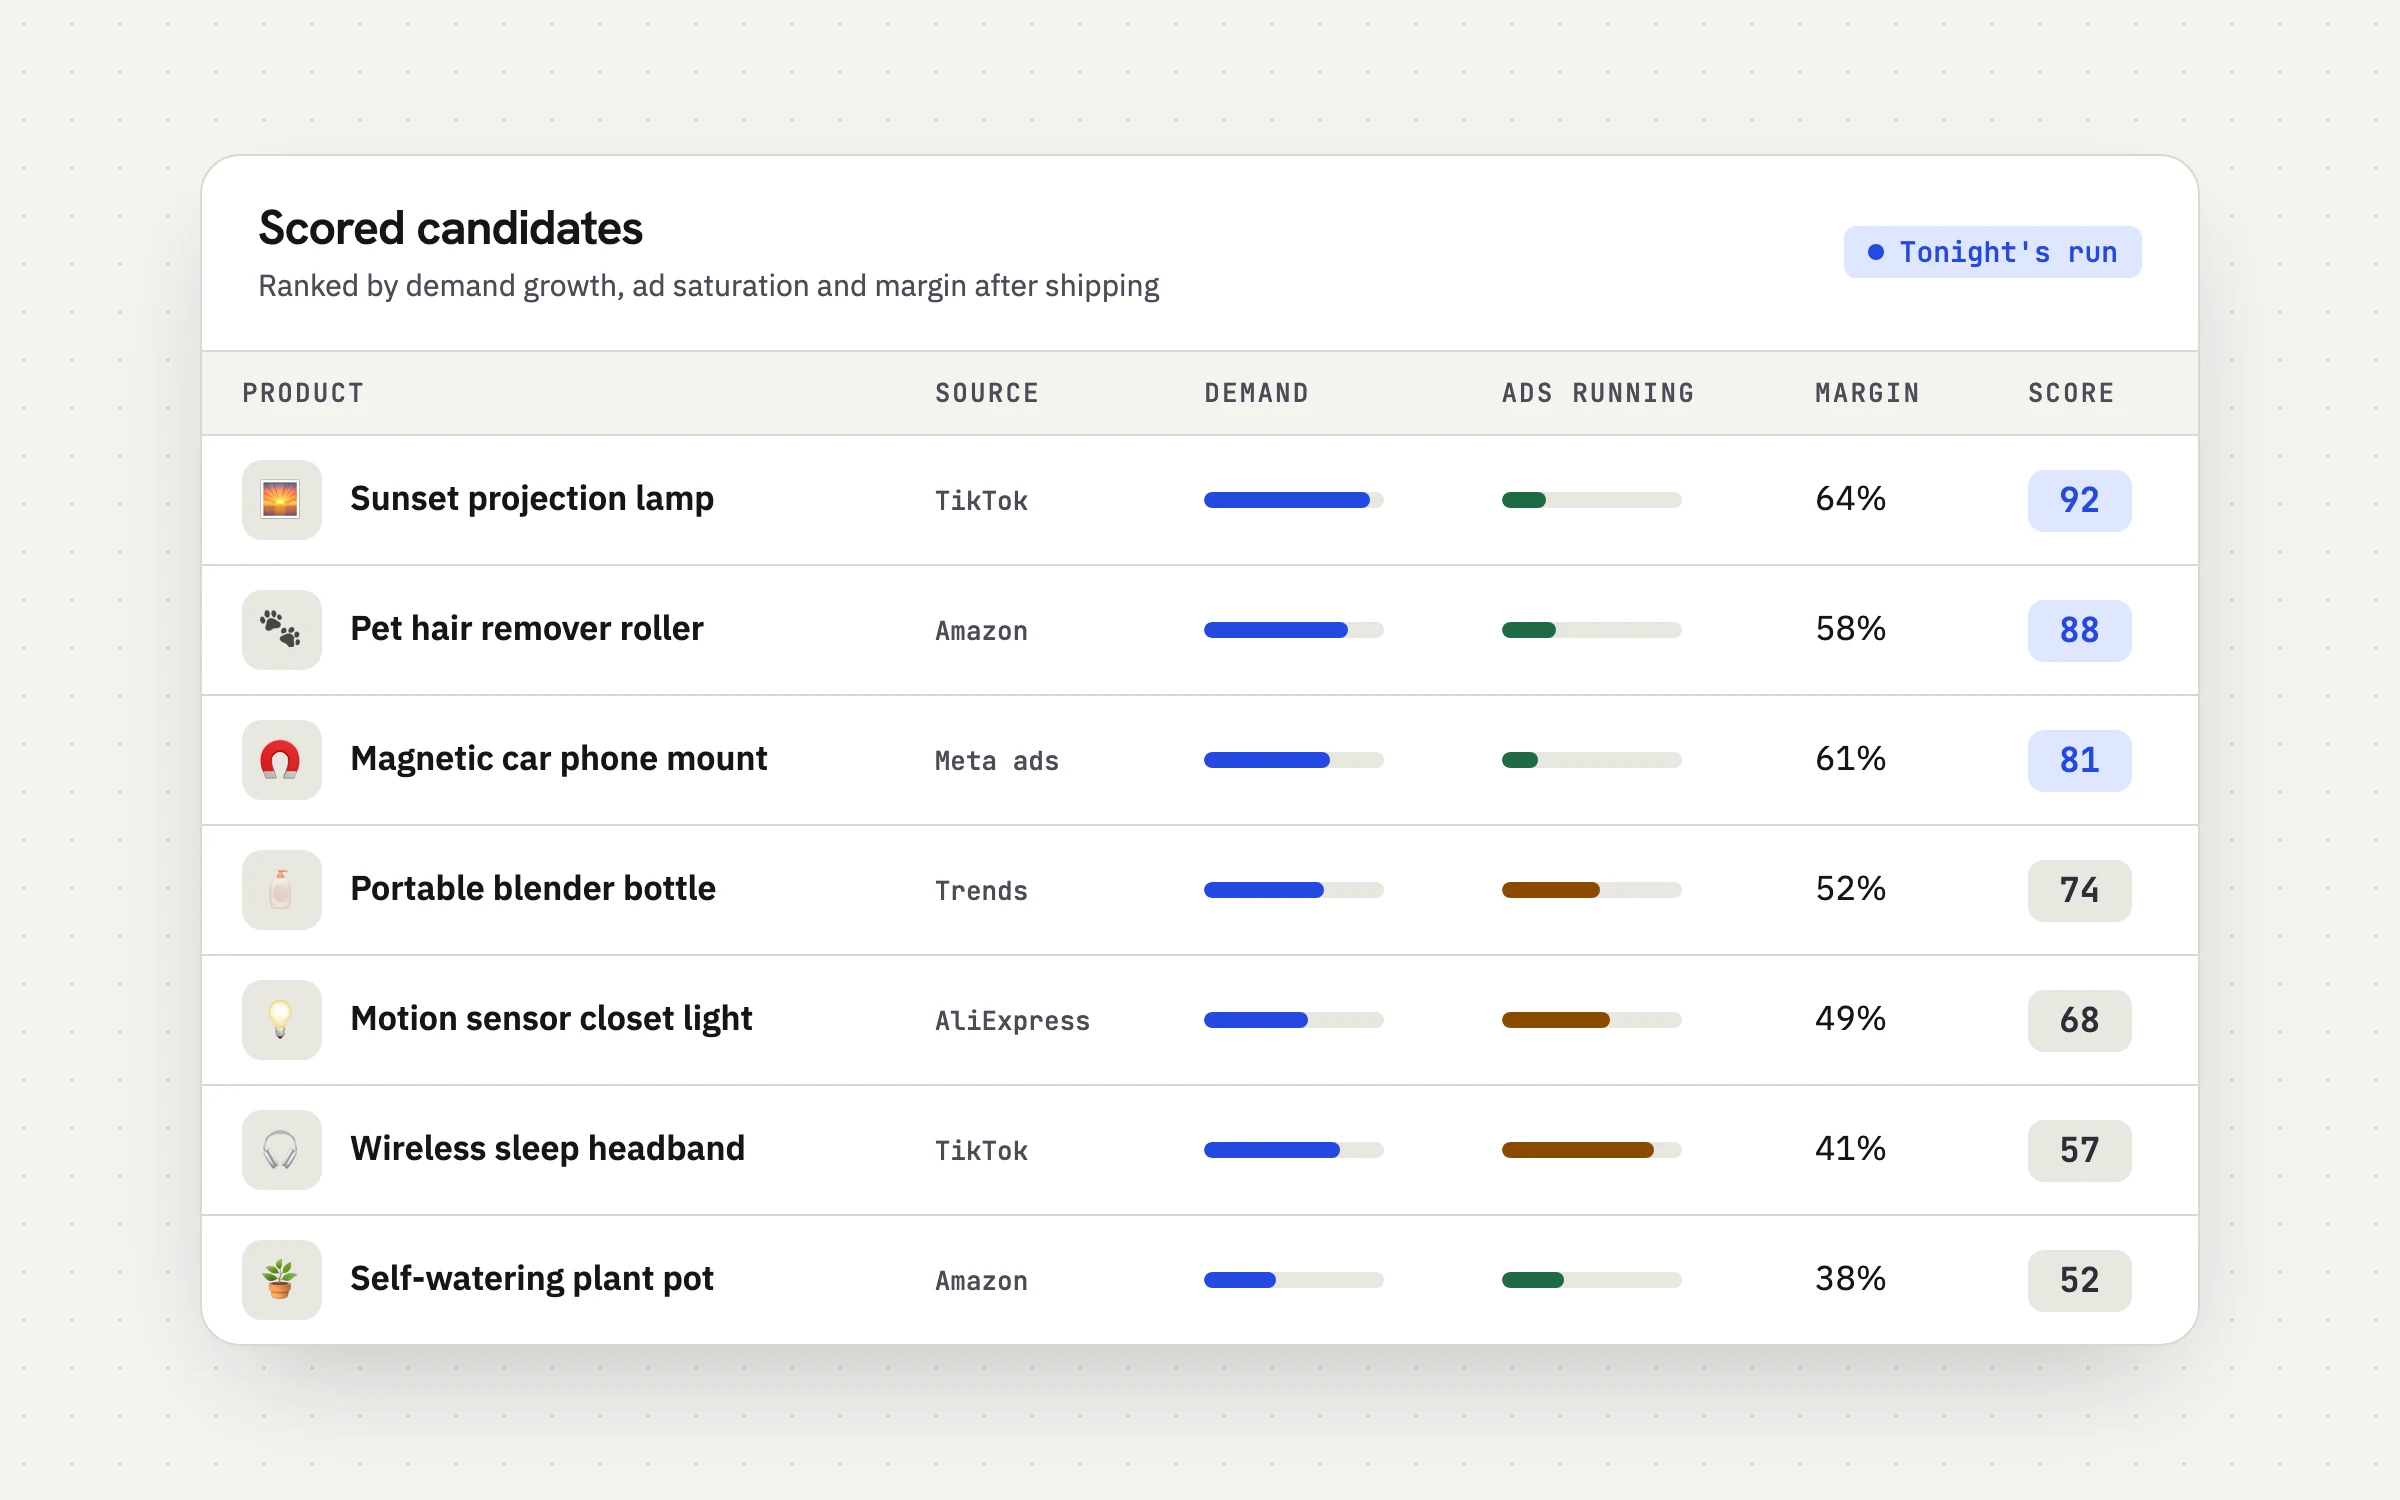Viewport: 2400px width, 1500px height.
Task: Click the light bulb icon for closet light
Action: (281, 1020)
